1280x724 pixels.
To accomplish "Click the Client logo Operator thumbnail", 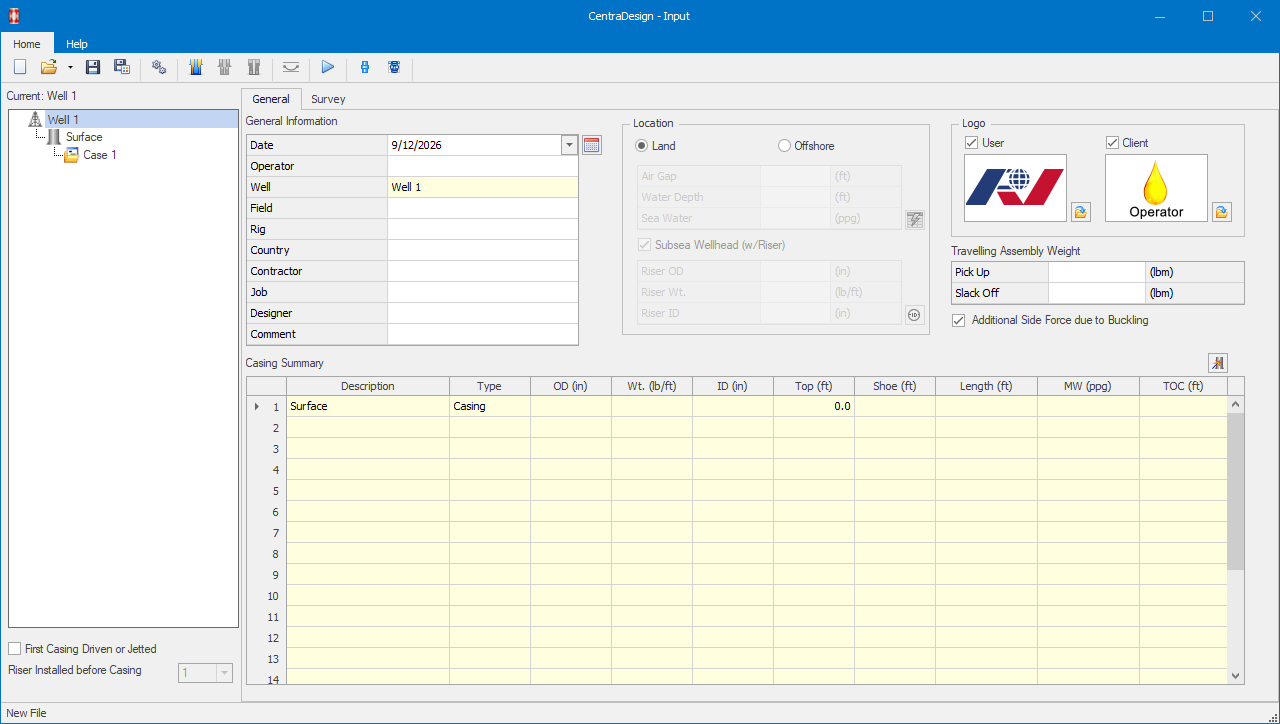I will tap(1156, 188).
